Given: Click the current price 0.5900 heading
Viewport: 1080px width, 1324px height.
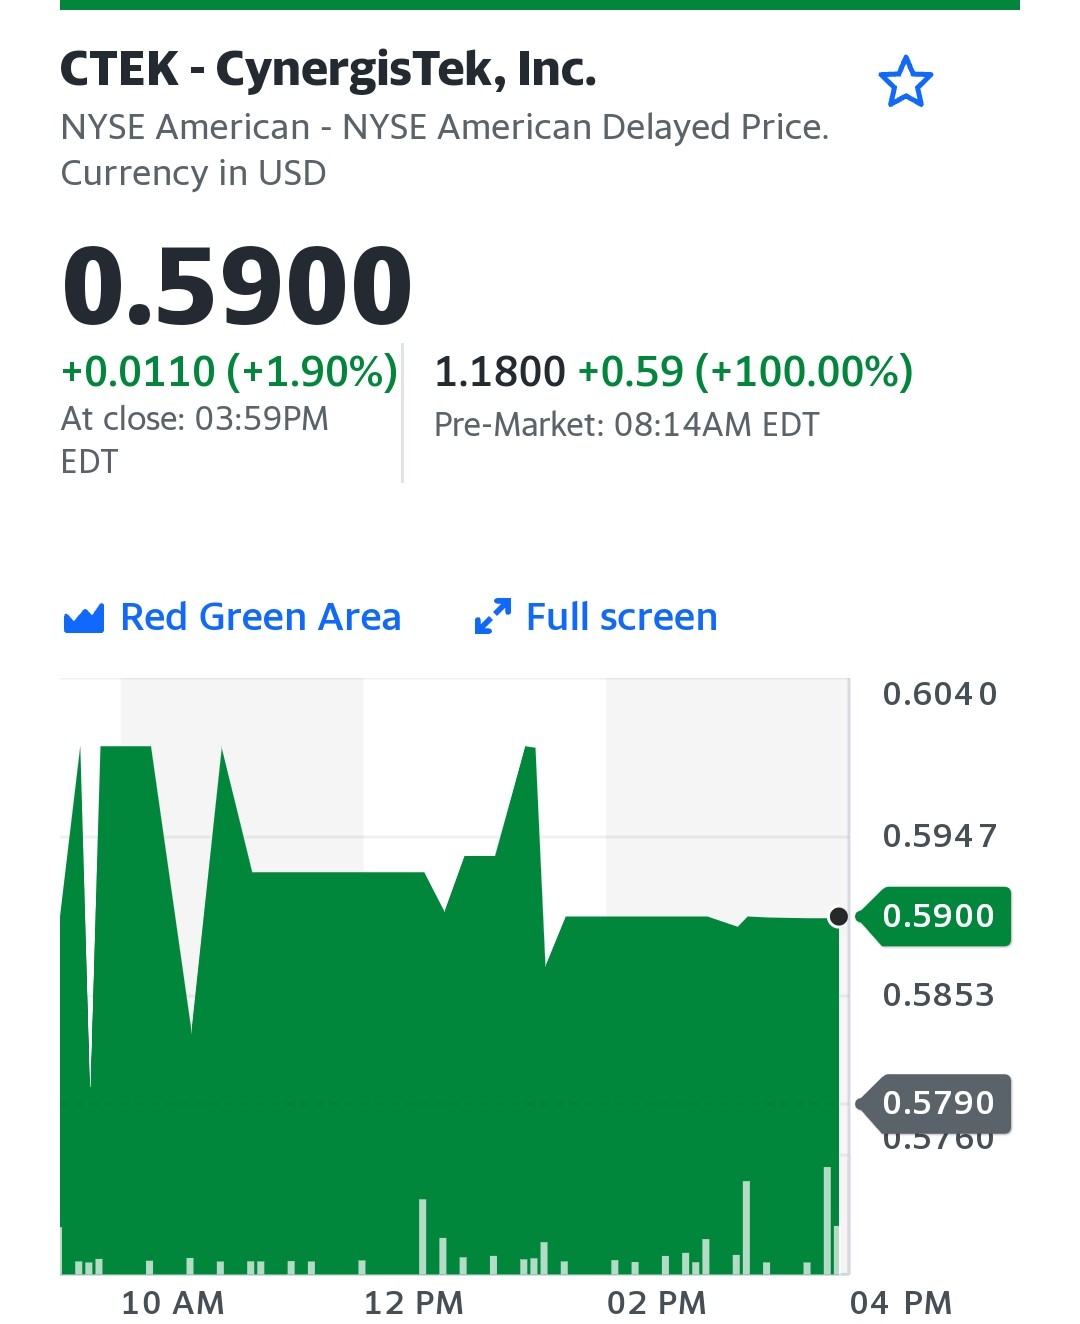Looking at the screenshot, I should click(237, 286).
